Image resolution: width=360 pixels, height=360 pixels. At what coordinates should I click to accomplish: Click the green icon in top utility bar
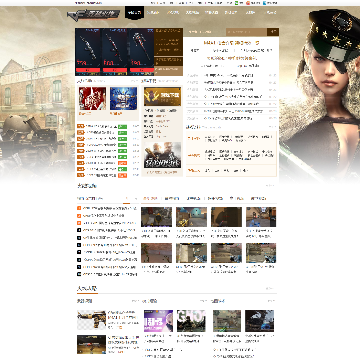(x=237, y=3)
